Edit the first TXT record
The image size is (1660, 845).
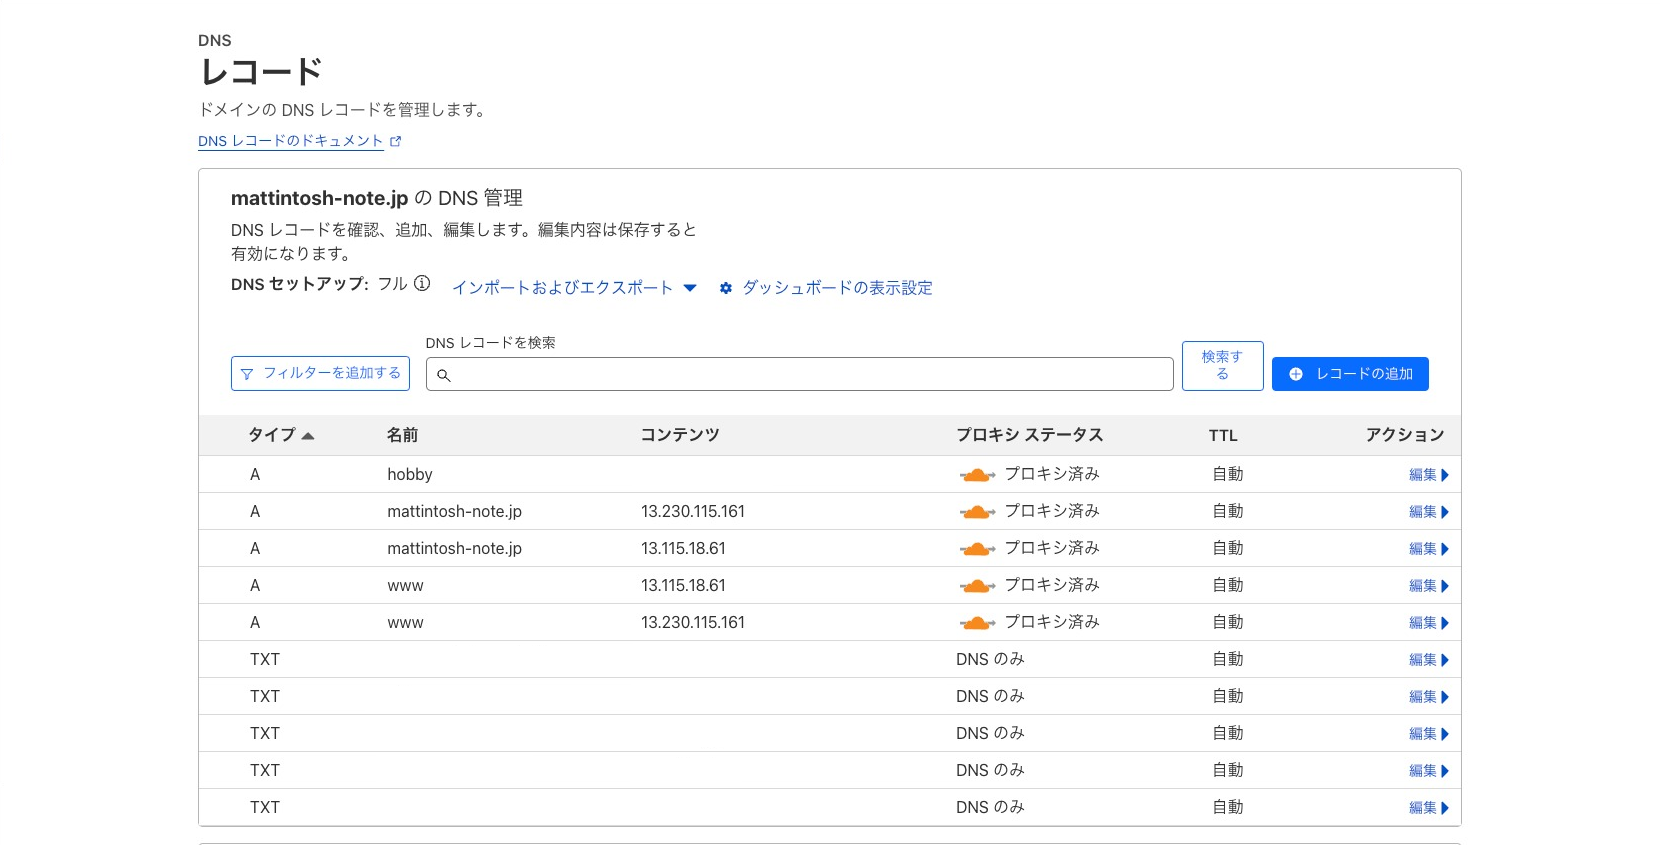(x=1428, y=660)
